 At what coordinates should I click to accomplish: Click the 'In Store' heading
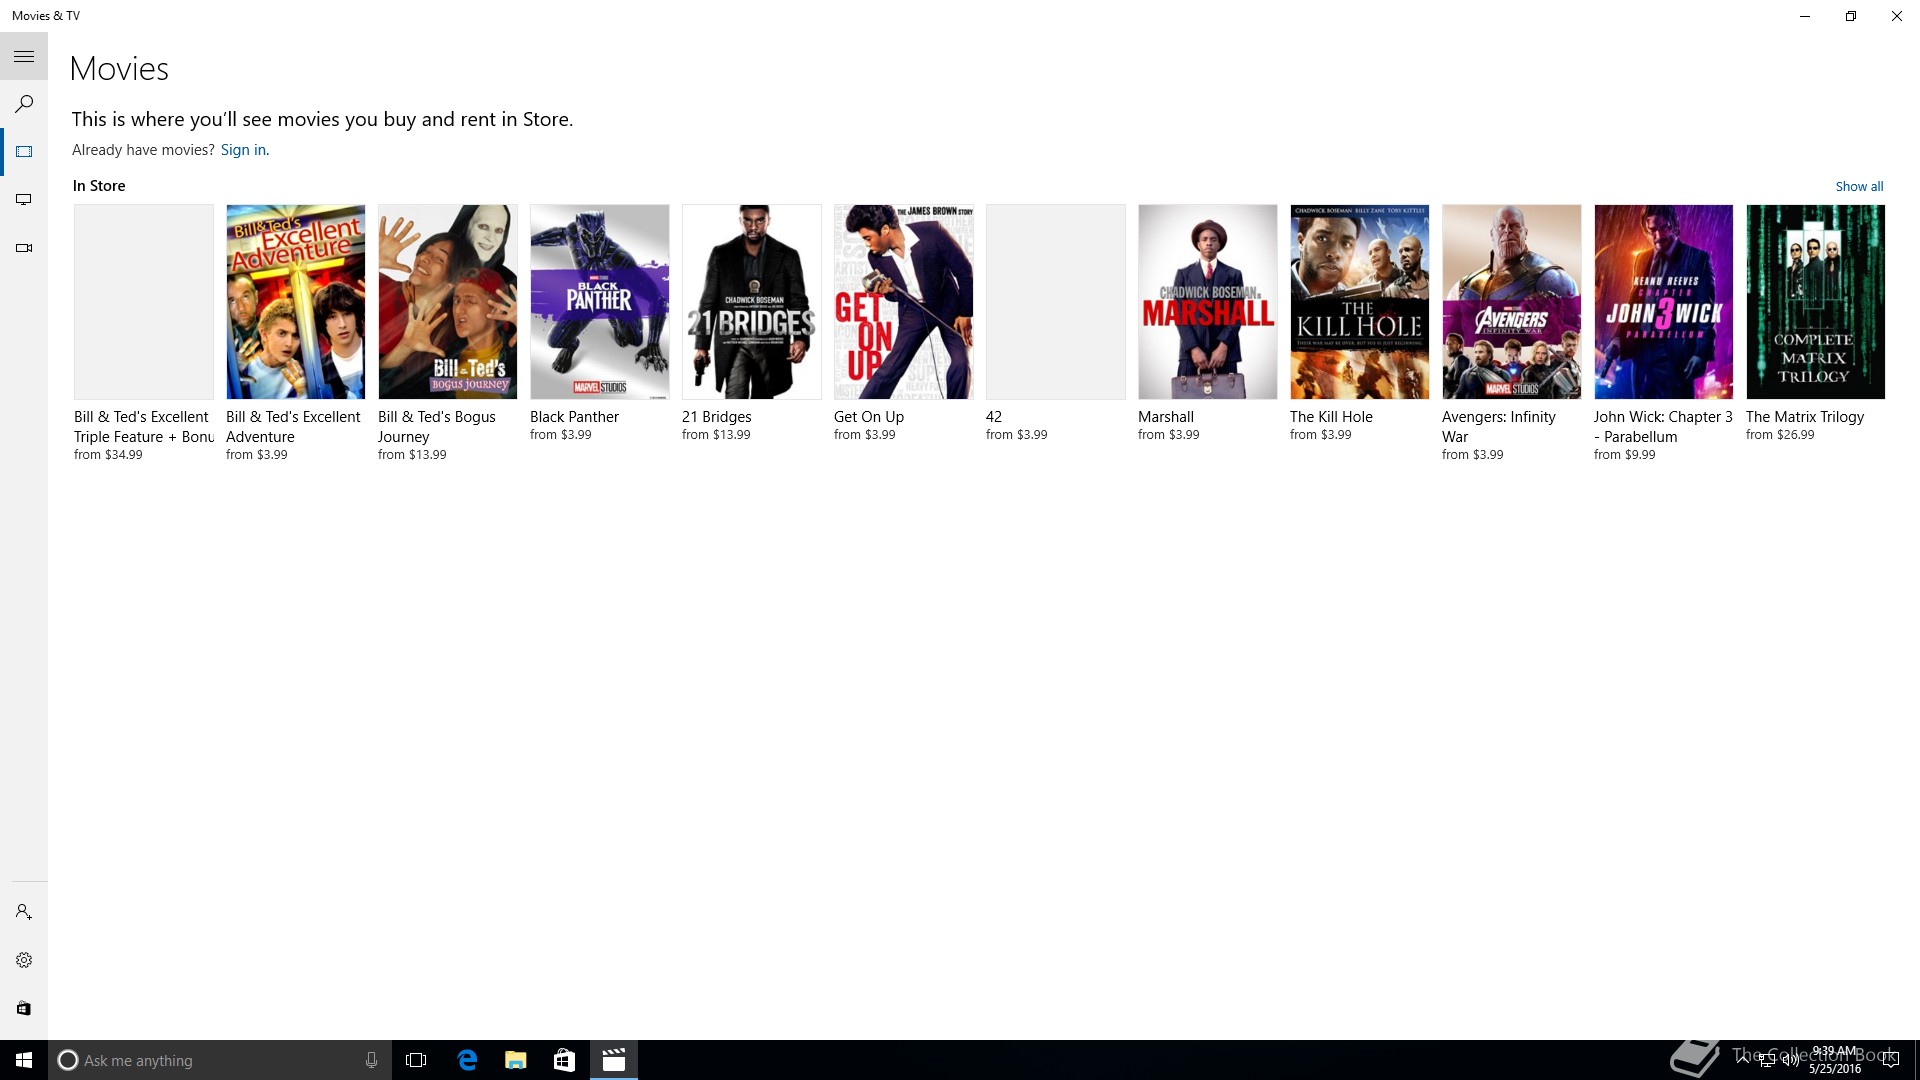coord(99,186)
